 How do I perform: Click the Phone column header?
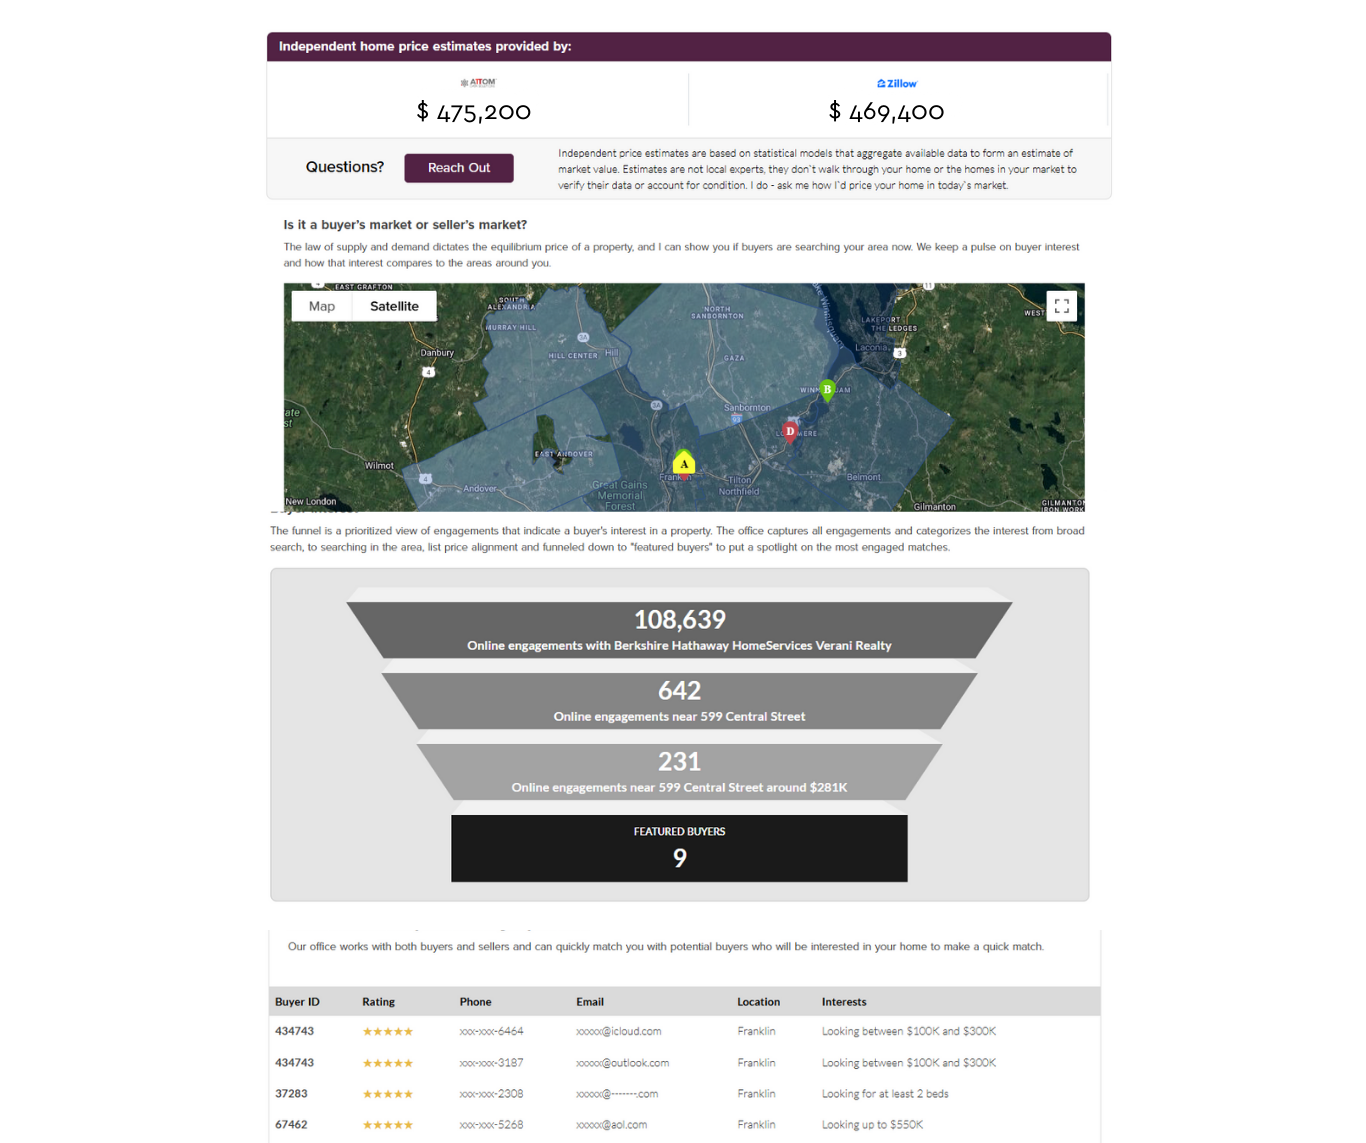(475, 1002)
